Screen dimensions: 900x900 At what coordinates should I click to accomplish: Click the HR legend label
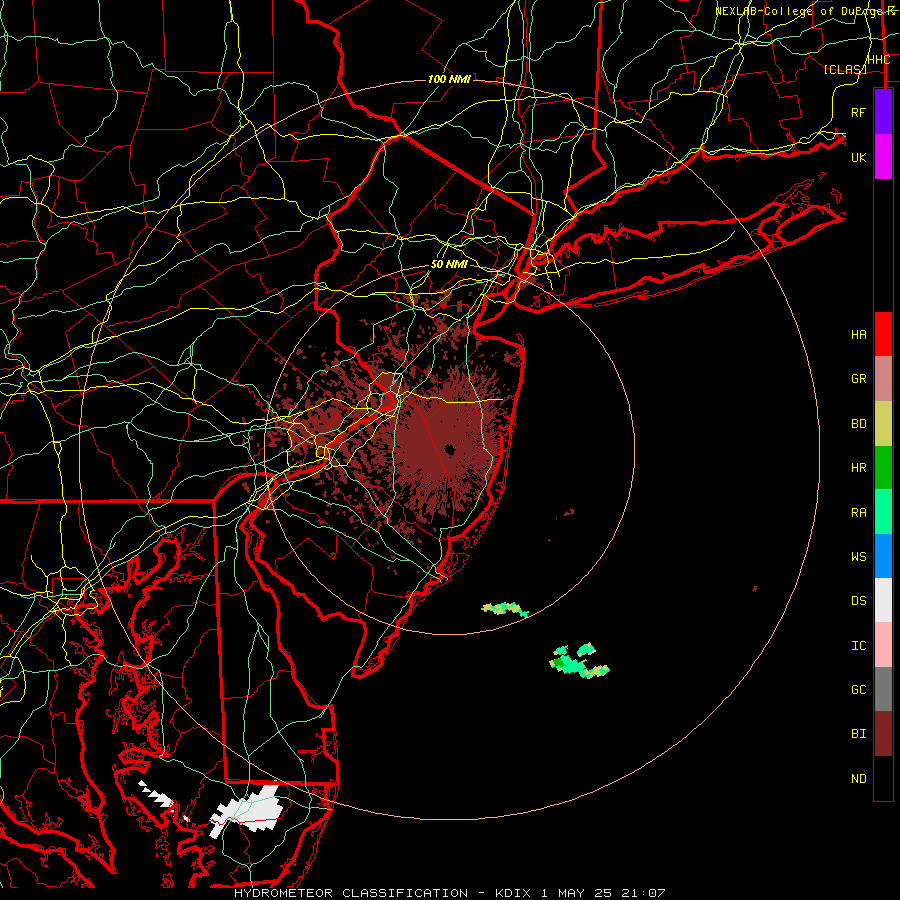click(858, 468)
